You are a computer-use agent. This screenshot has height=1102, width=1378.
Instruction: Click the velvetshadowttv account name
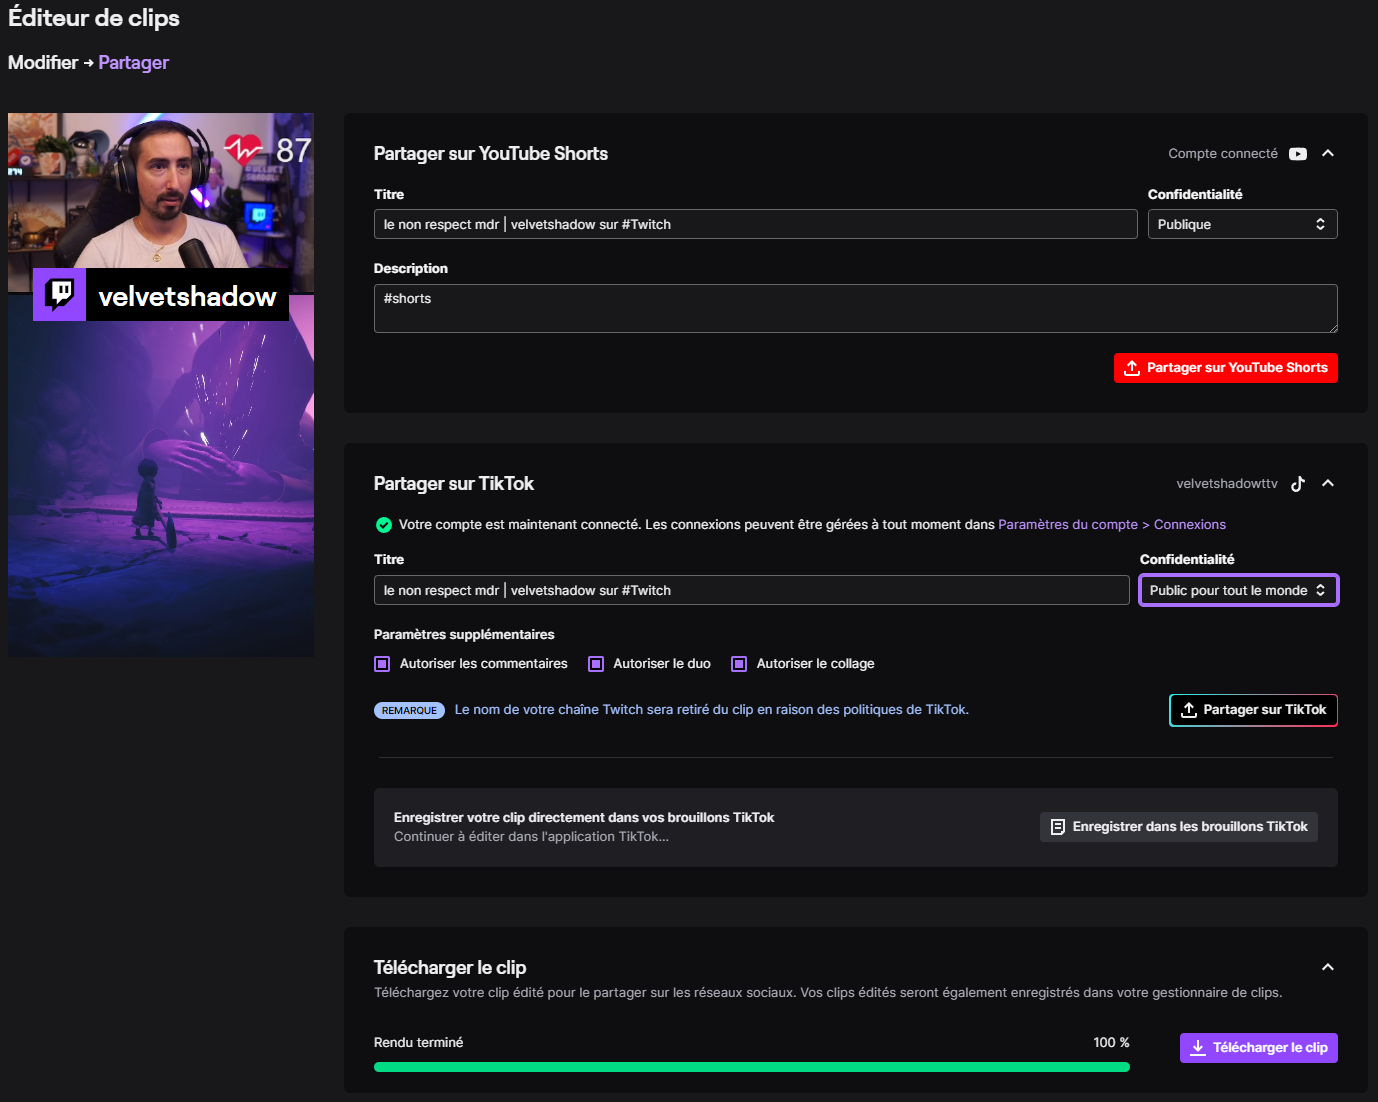click(x=1227, y=484)
